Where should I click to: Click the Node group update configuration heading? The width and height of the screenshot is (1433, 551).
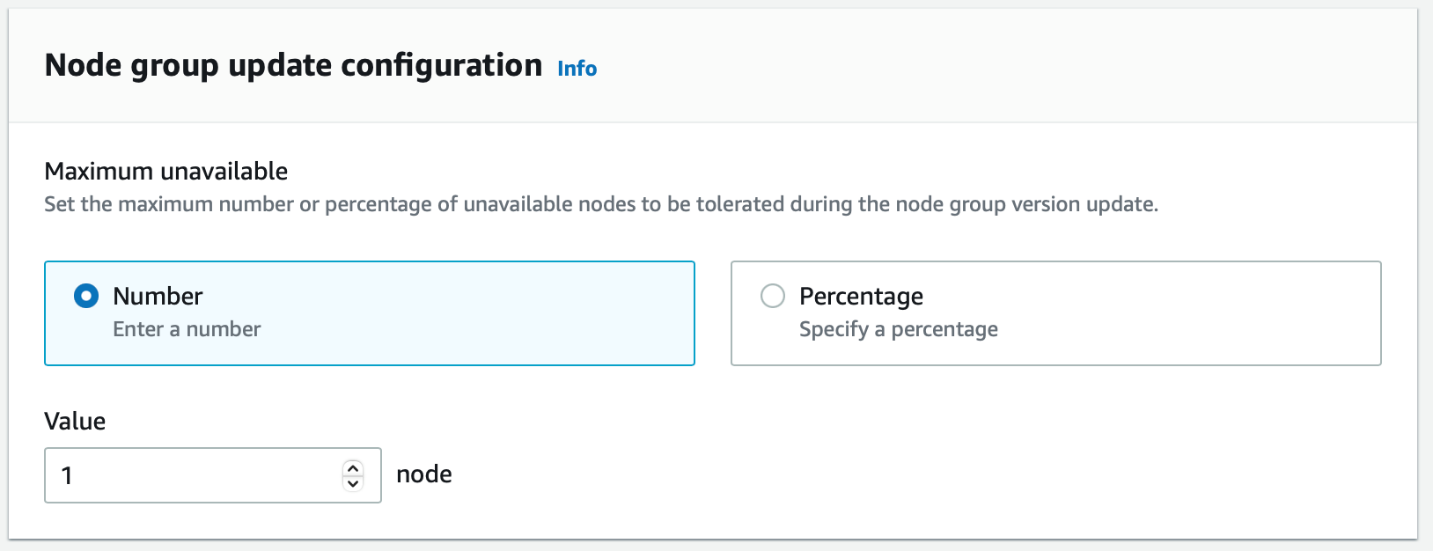coord(293,66)
